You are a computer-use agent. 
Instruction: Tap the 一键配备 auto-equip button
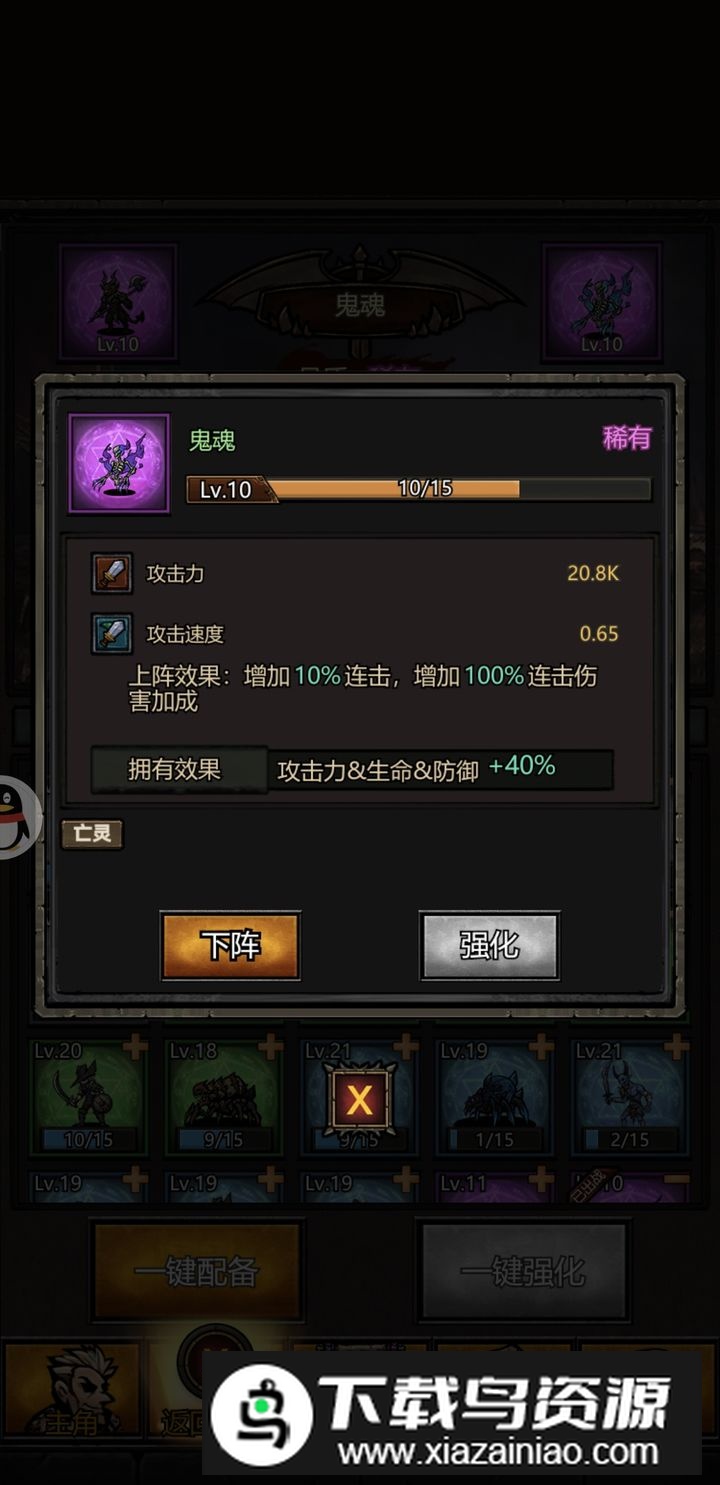coord(197,1271)
